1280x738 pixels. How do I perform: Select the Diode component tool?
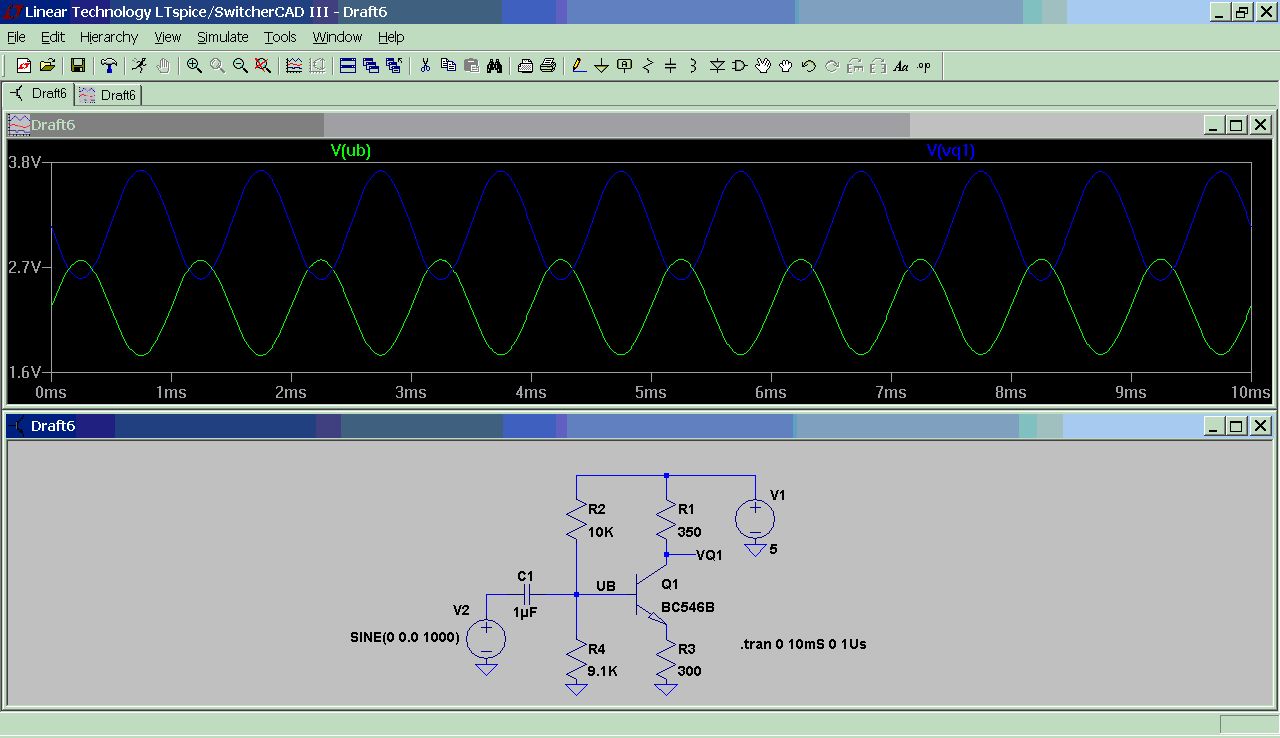click(717, 66)
